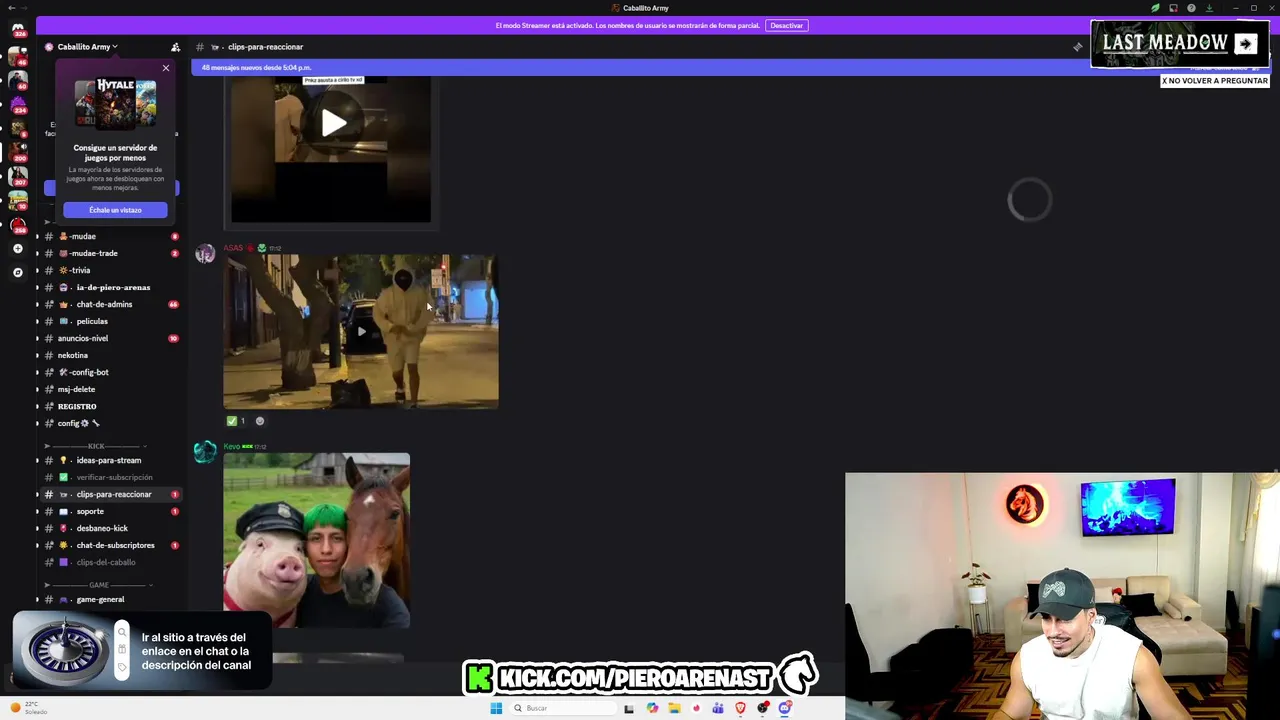Image resolution: width=1280 pixels, height=720 pixels.
Task: Click Kevo user avatar
Action: 205,452
